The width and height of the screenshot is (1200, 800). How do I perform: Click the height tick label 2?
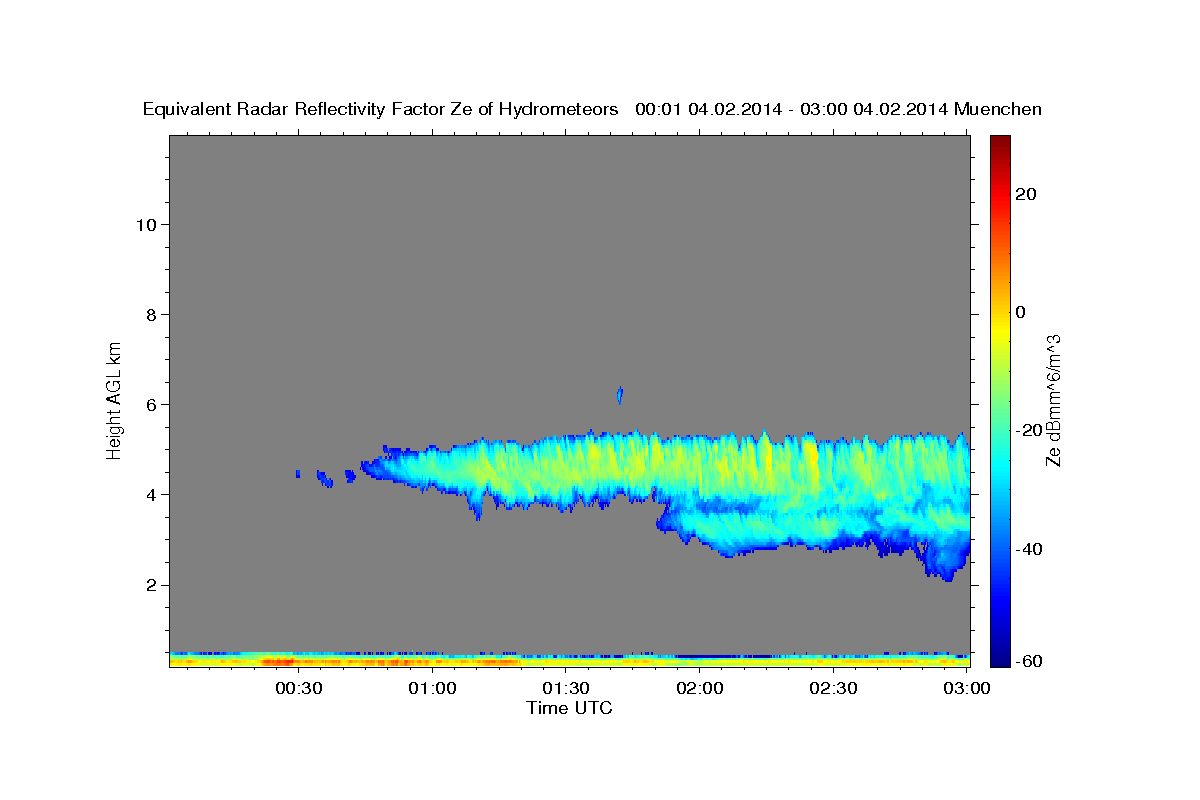pos(152,584)
